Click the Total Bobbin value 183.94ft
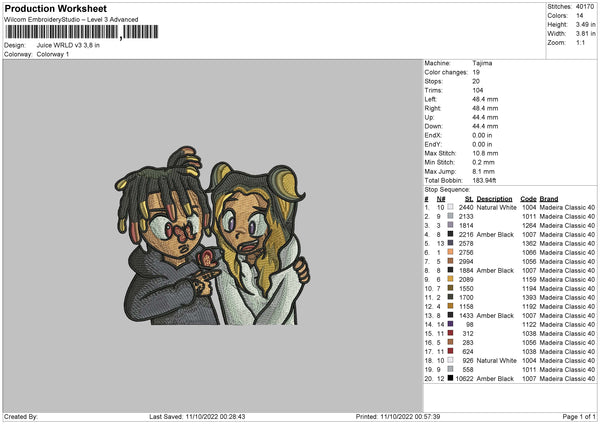600x424 pixels. pyautogui.click(x=484, y=180)
